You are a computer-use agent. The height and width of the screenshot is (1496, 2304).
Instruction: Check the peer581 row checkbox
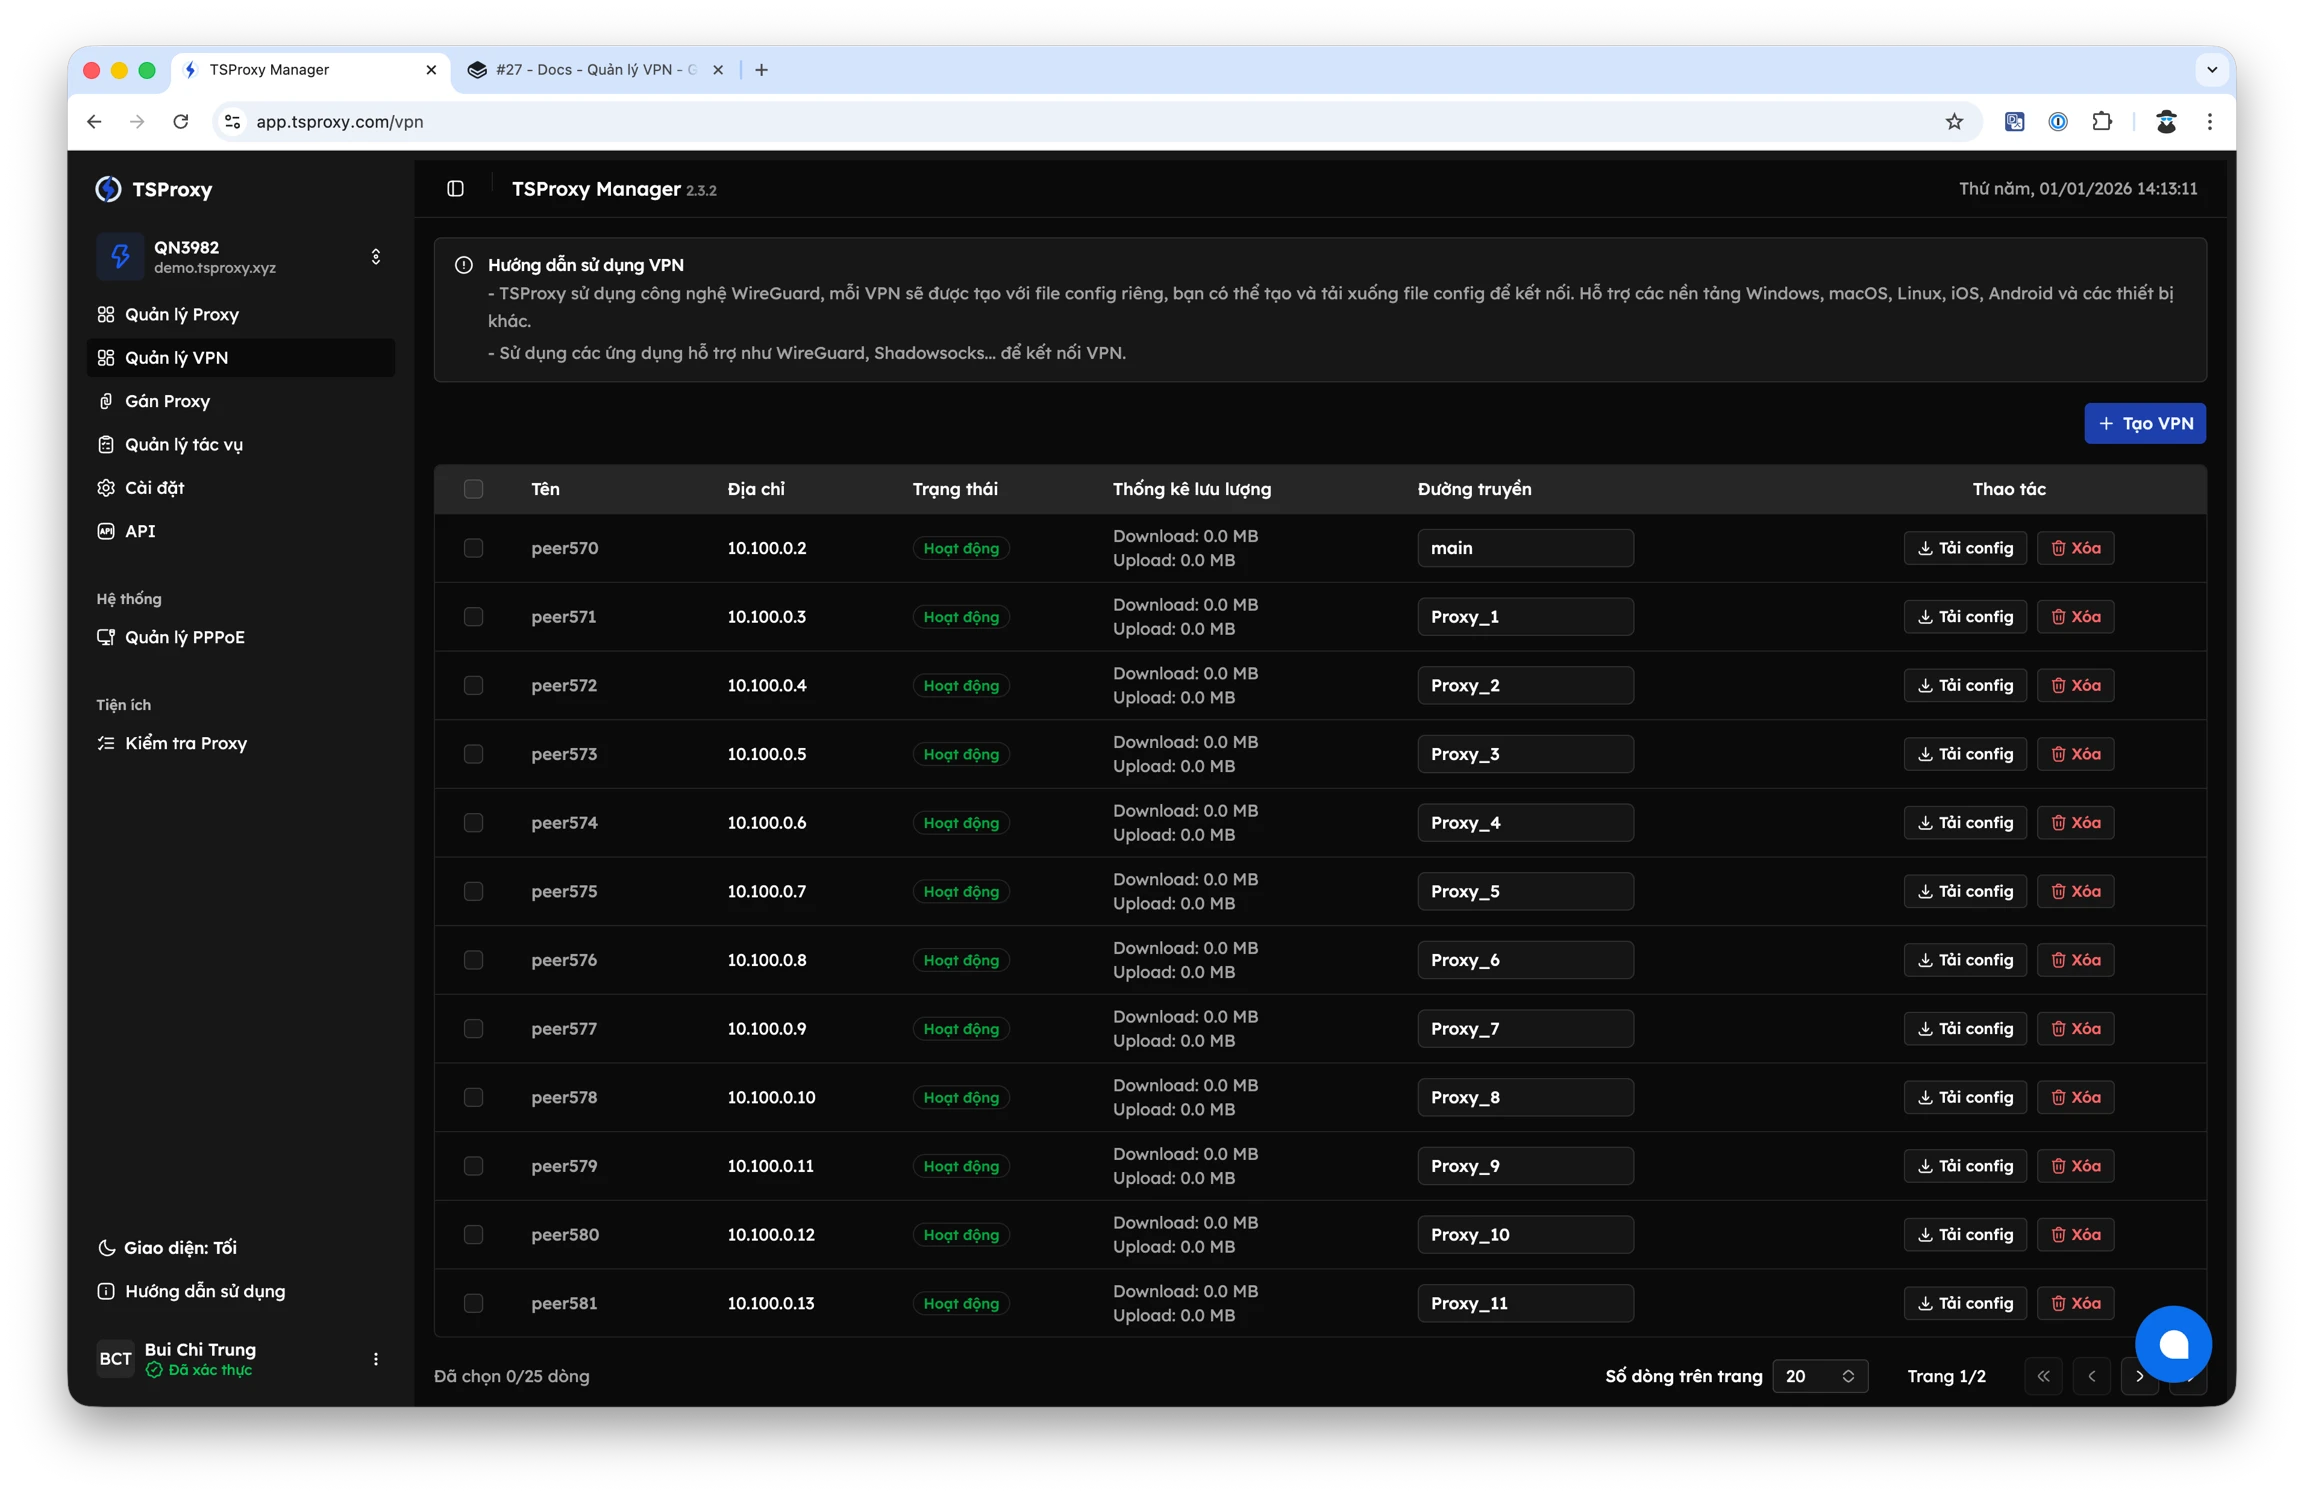473,1302
